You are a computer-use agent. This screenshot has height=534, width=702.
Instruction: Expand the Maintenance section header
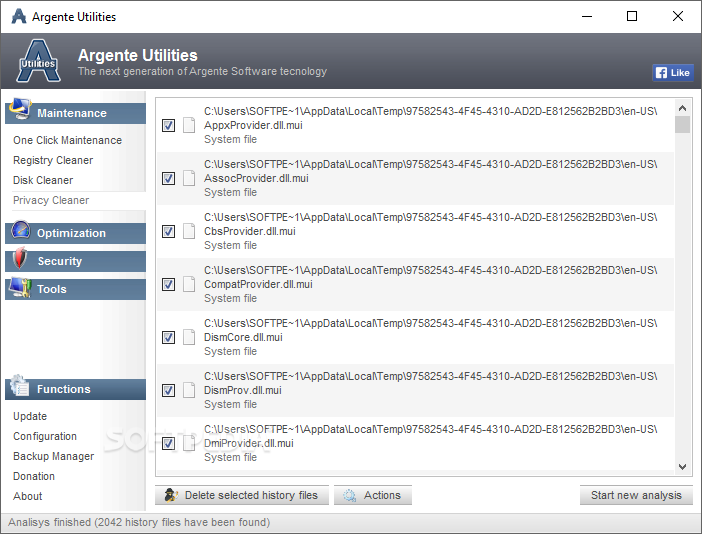tap(75, 113)
